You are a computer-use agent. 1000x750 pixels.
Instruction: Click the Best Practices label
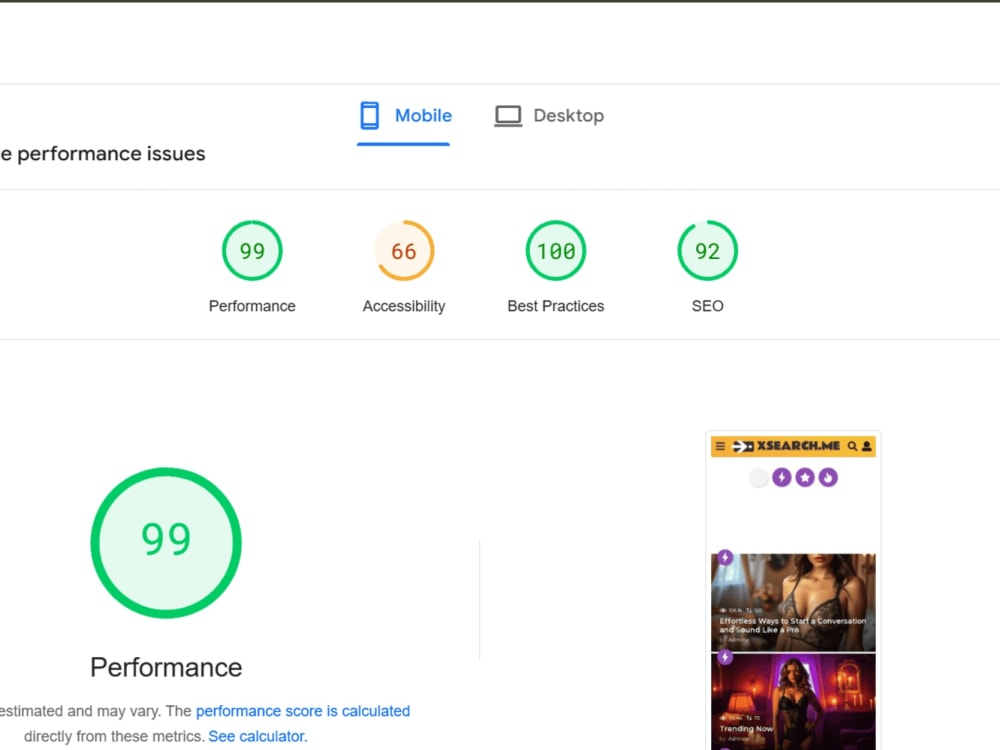(x=555, y=306)
